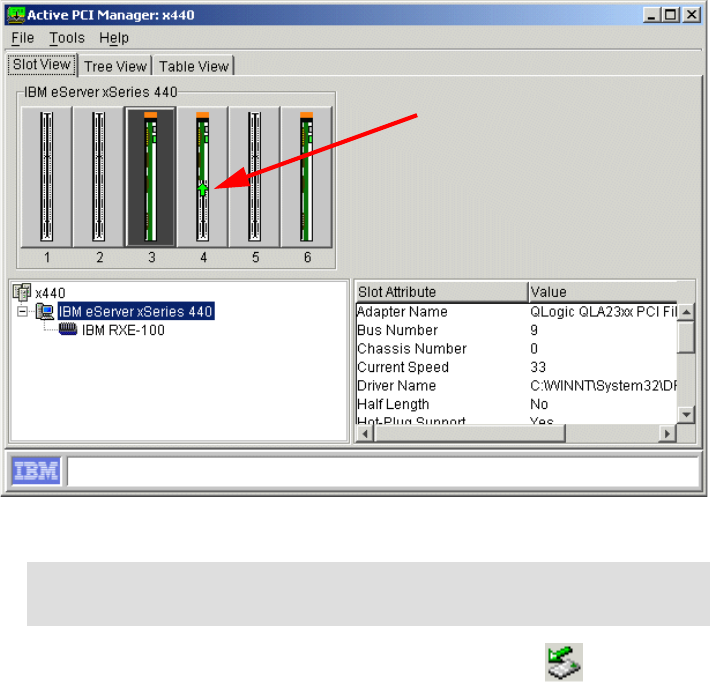Click the Value column header
Screen dimensions: 710x682
(603, 292)
